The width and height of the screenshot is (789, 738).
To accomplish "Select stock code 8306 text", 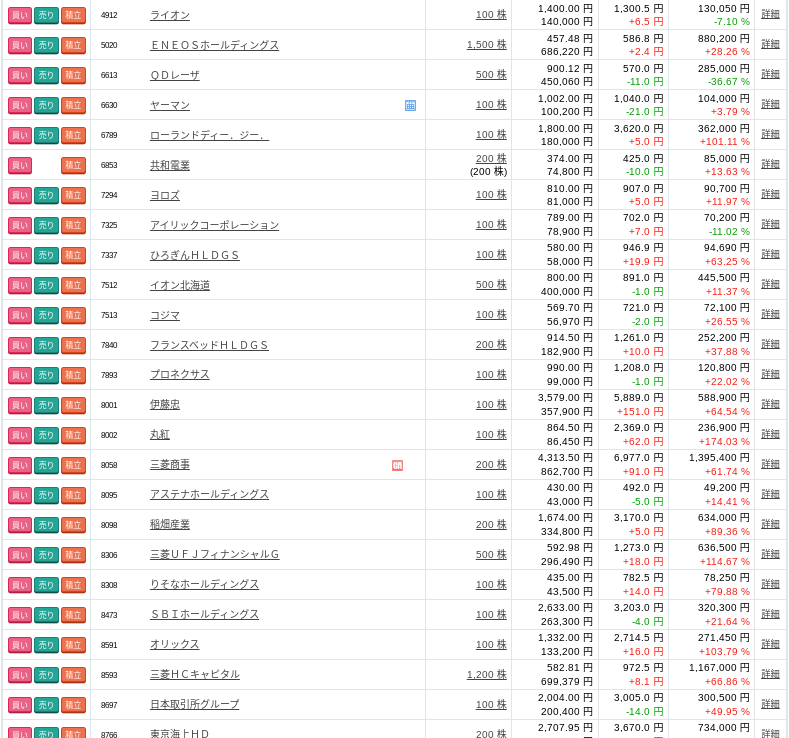I will click(109, 555).
